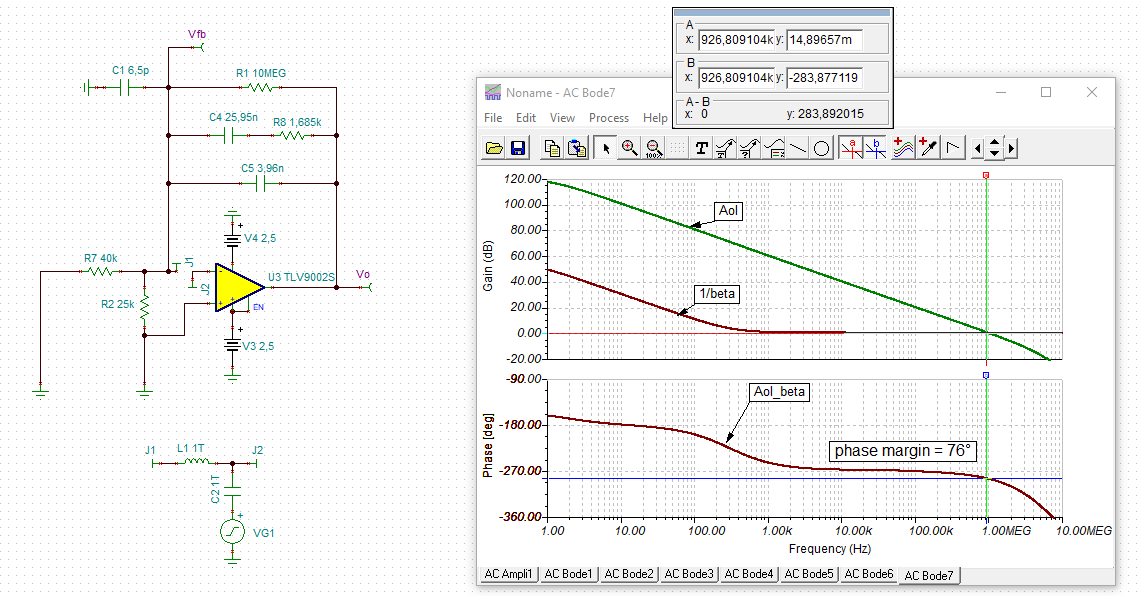Viewport: 1144px width, 596px height.
Task: Click the down arrow move button
Action: click(x=994, y=153)
